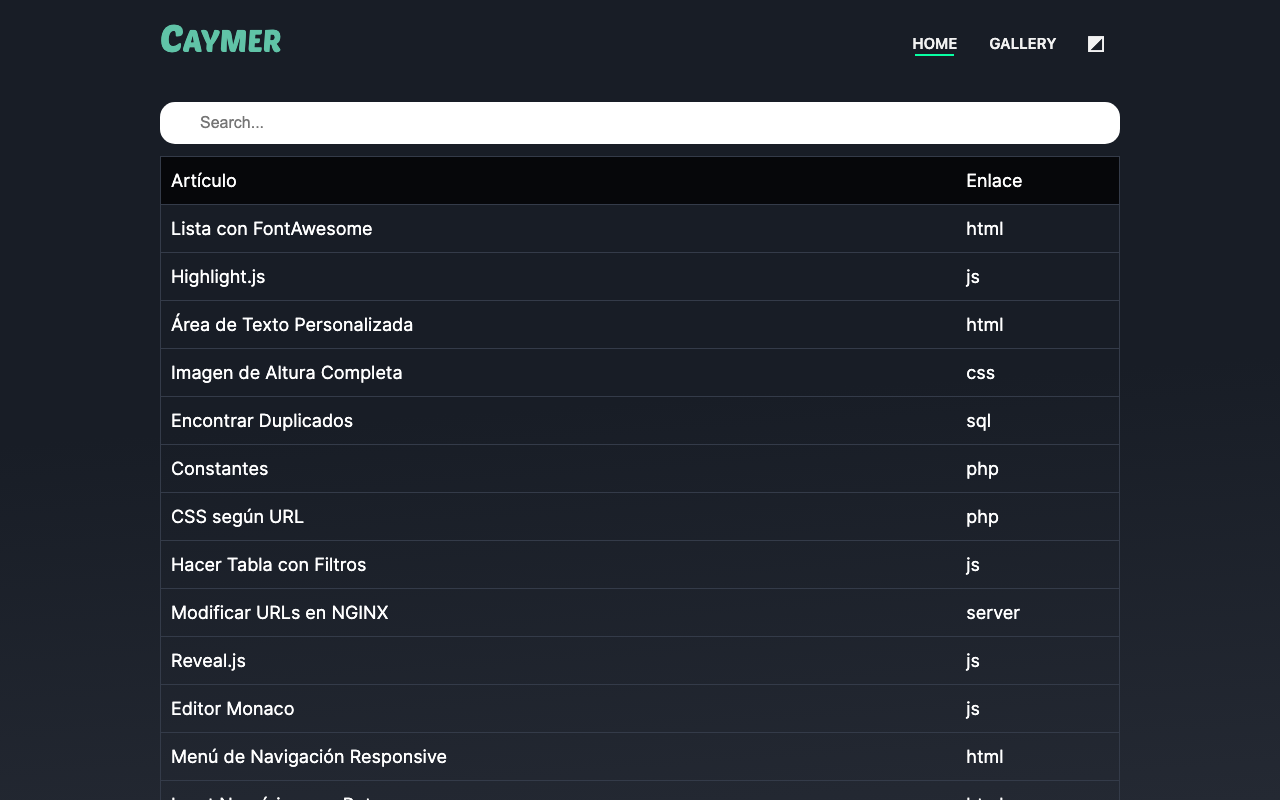Click sql tag in Encontrar Duplicados row

click(979, 421)
